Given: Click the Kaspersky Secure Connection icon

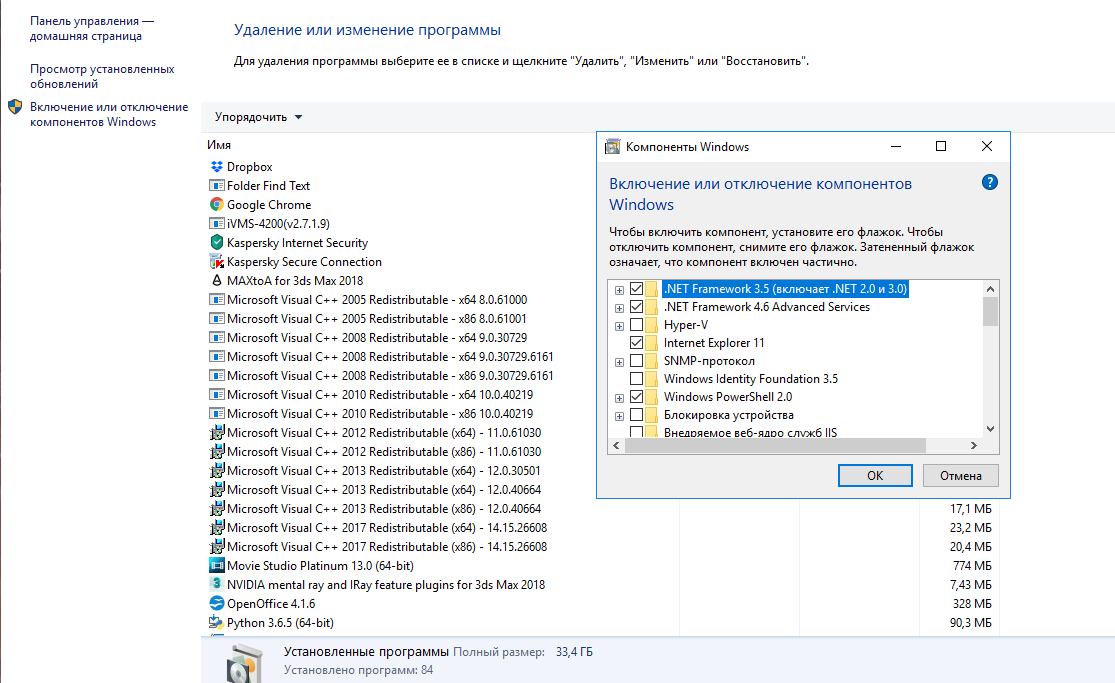Looking at the screenshot, I should tap(217, 262).
